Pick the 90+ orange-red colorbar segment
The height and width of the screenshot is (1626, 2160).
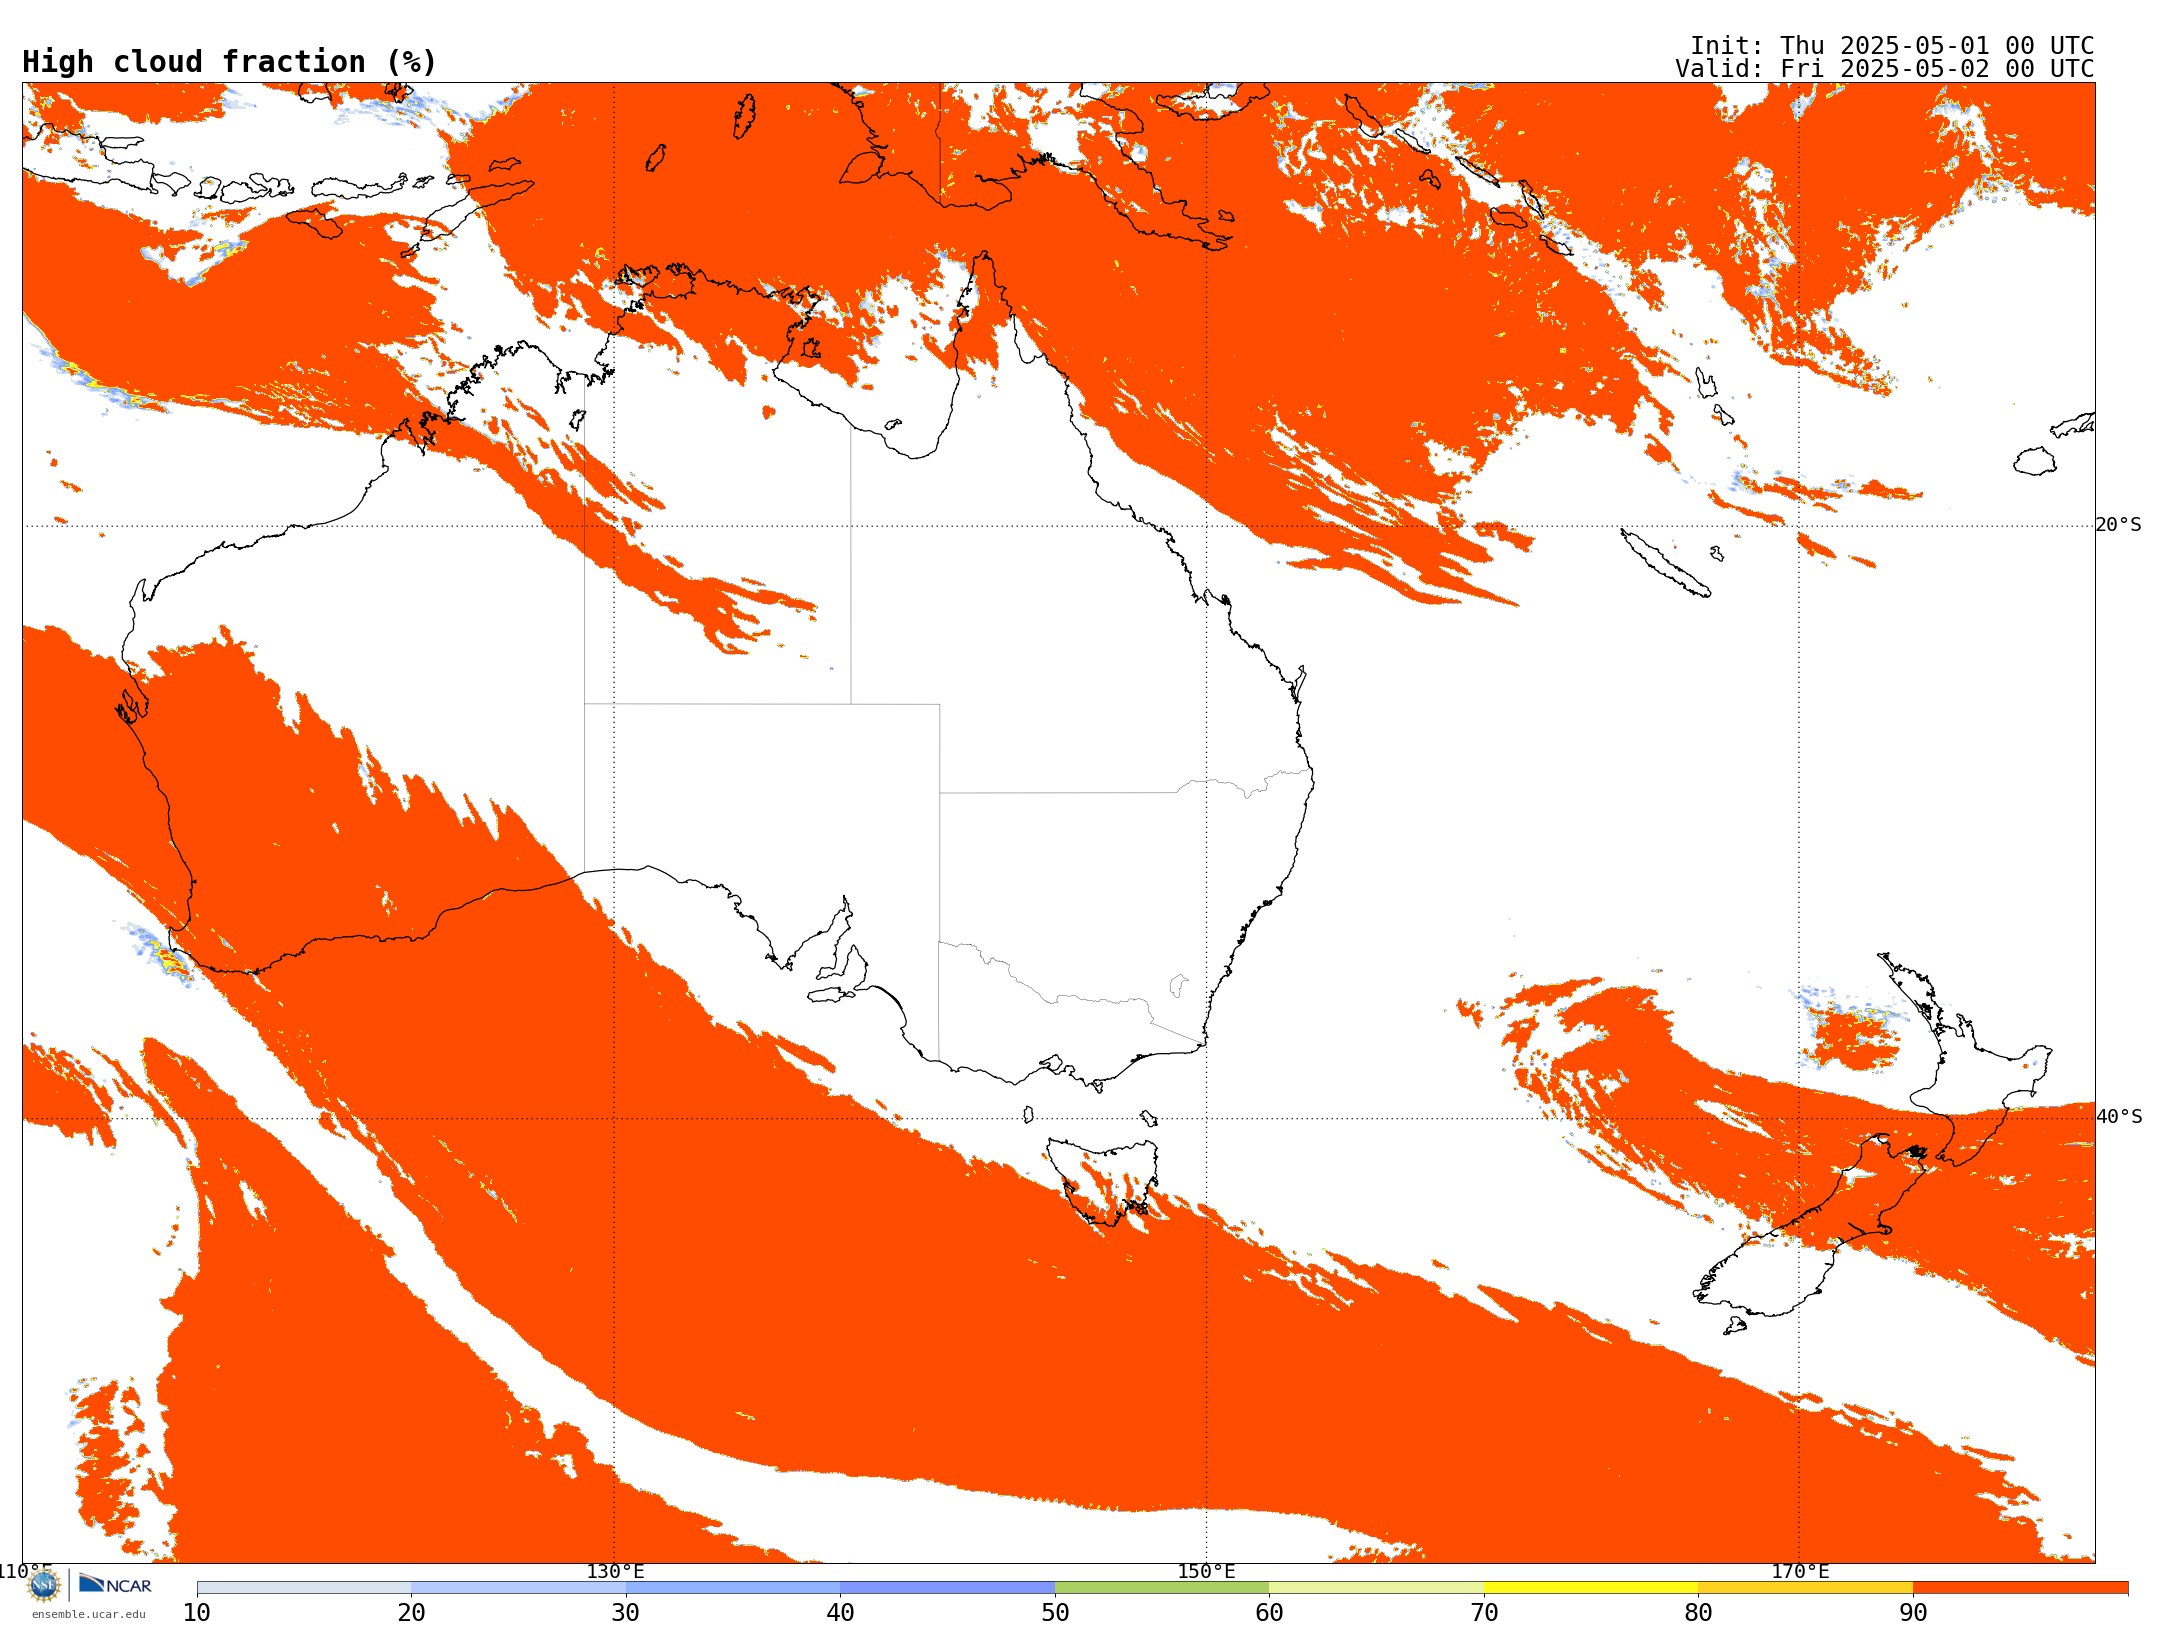point(2020,1588)
